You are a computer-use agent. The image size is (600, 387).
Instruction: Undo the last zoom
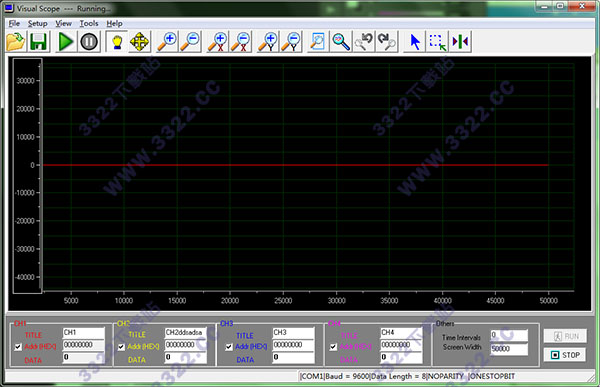[364, 41]
